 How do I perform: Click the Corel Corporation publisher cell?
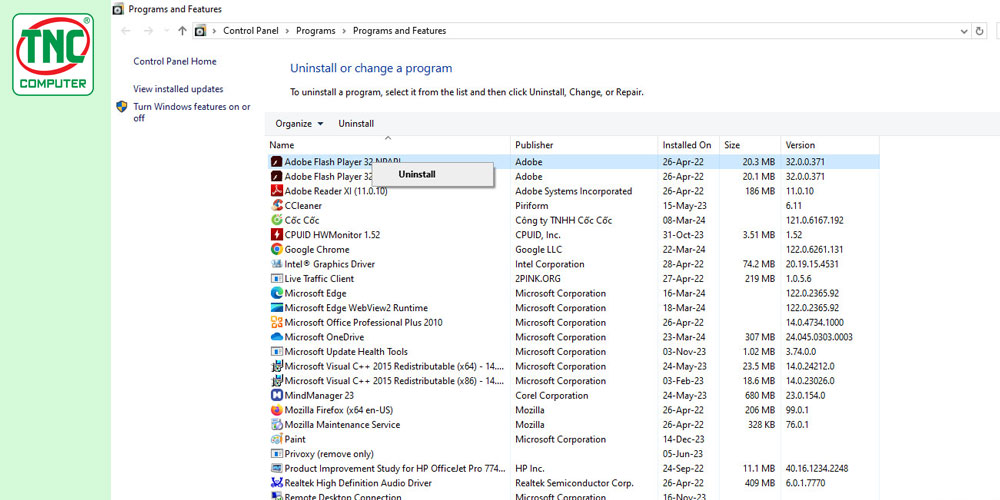point(552,395)
